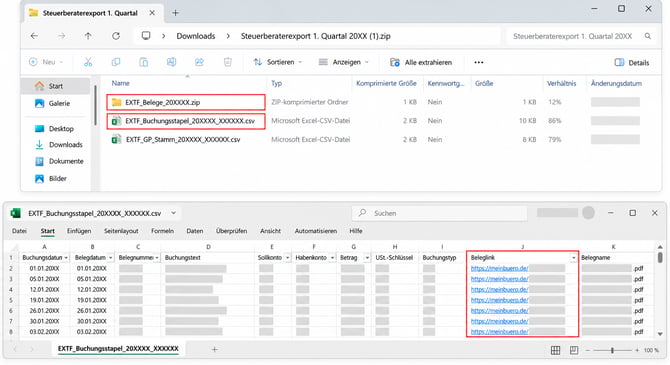This screenshot has width=670, height=365.
Task: Switch to the Seitenlayout ribbon tab
Action: (121, 231)
